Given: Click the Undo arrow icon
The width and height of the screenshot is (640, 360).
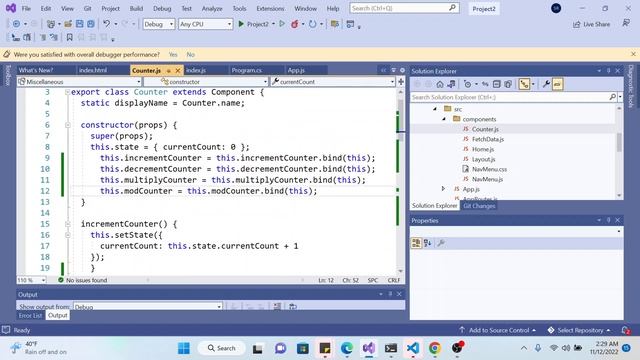Looking at the screenshot, I should point(106,24).
